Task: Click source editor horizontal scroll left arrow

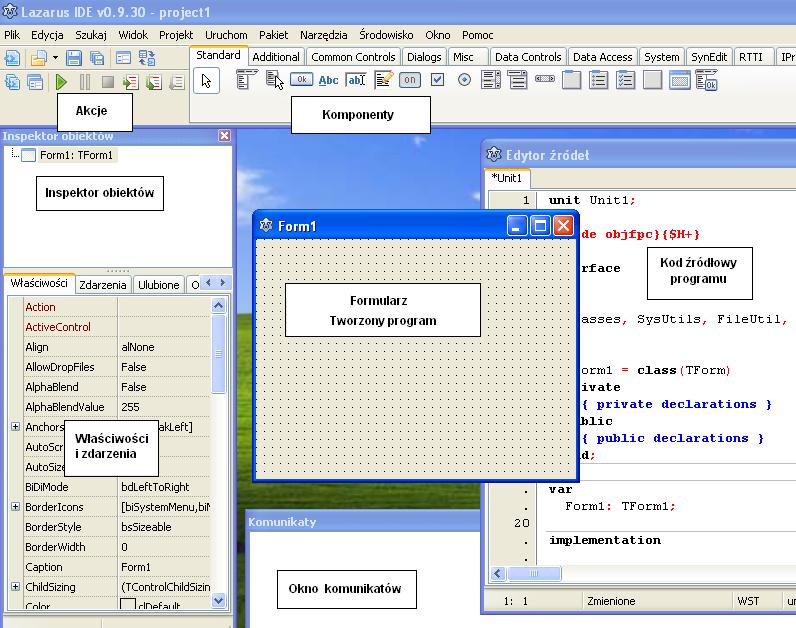Action: click(x=498, y=574)
